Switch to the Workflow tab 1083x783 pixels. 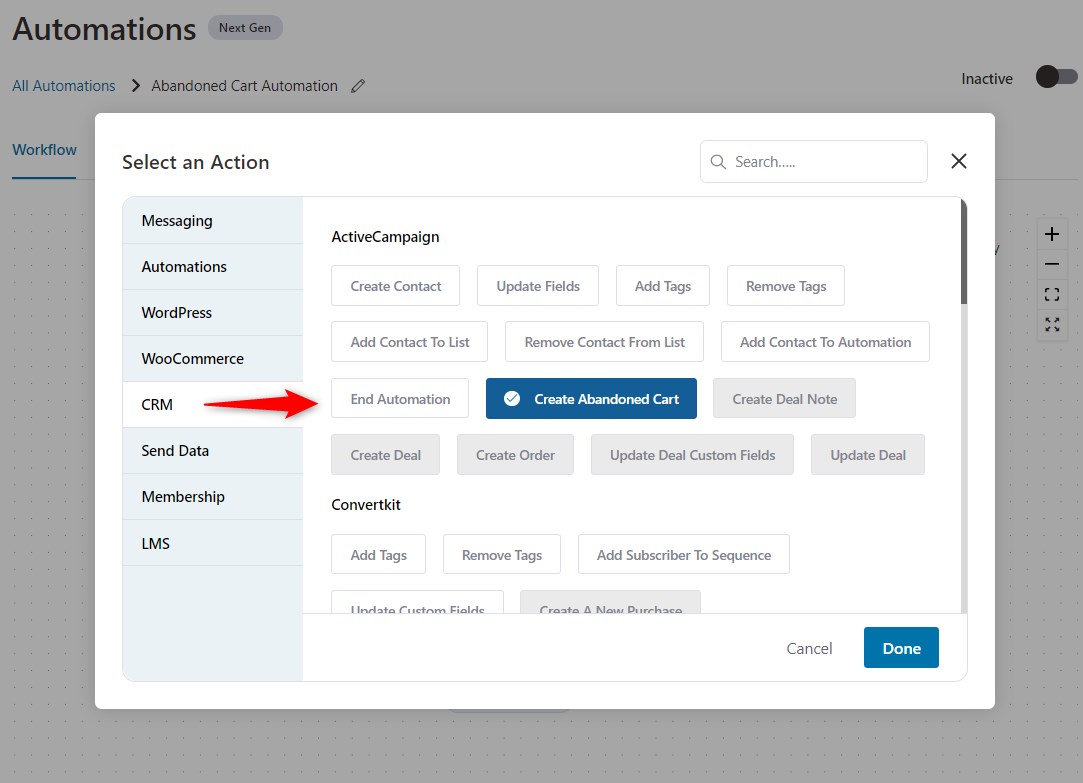44,149
